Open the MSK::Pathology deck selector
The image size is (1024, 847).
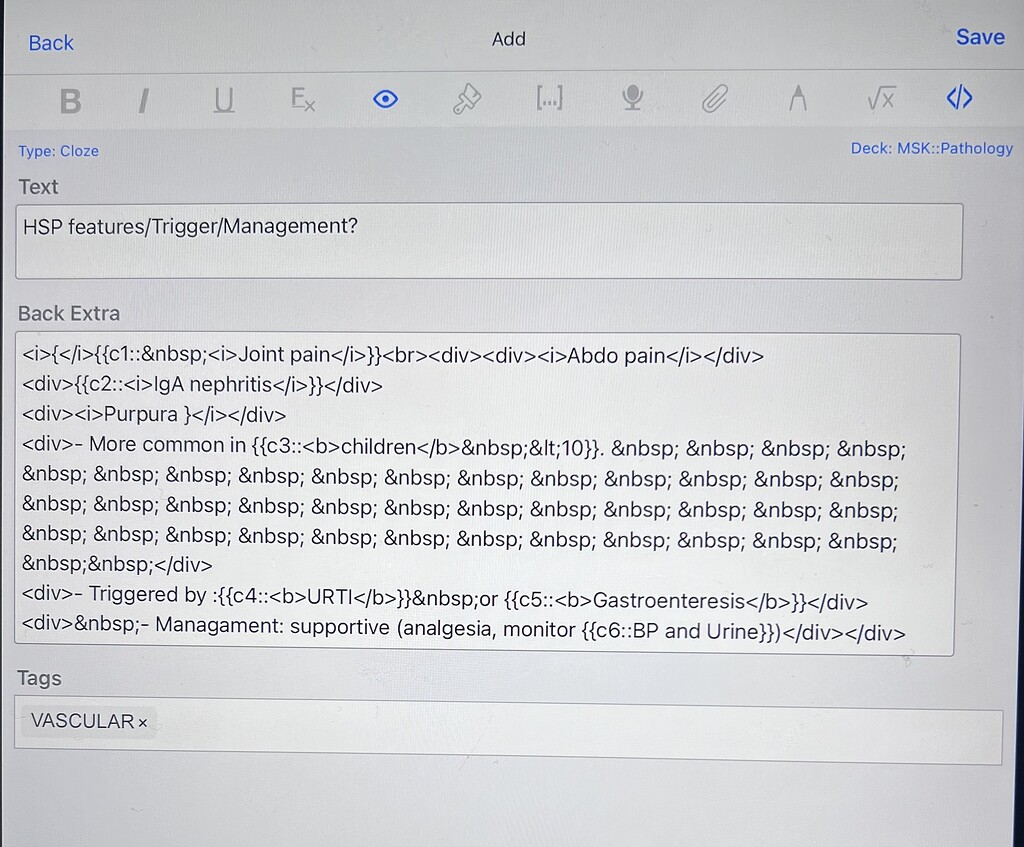coord(931,148)
